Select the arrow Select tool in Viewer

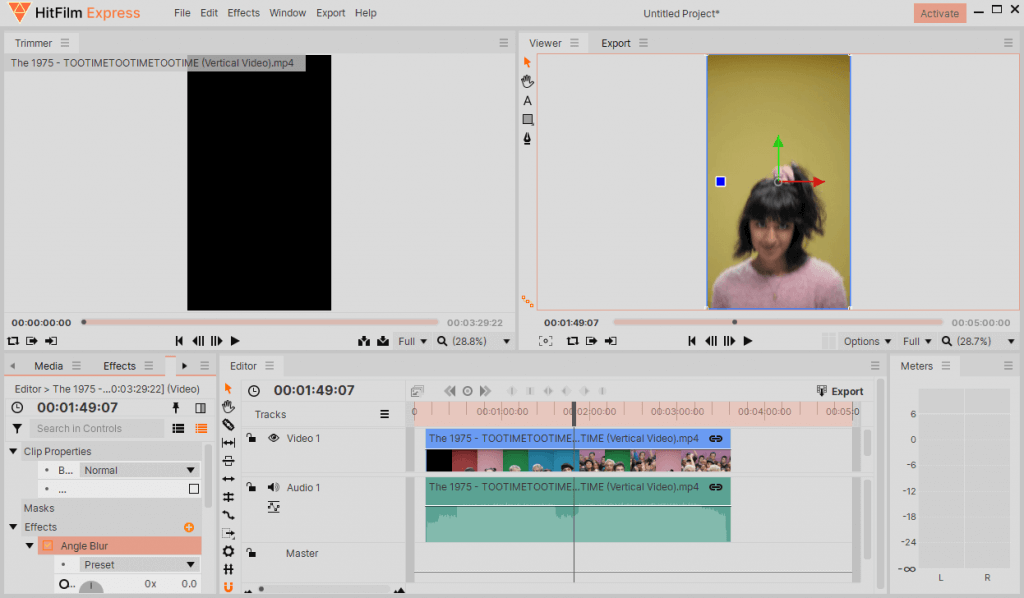click(527, 62)
